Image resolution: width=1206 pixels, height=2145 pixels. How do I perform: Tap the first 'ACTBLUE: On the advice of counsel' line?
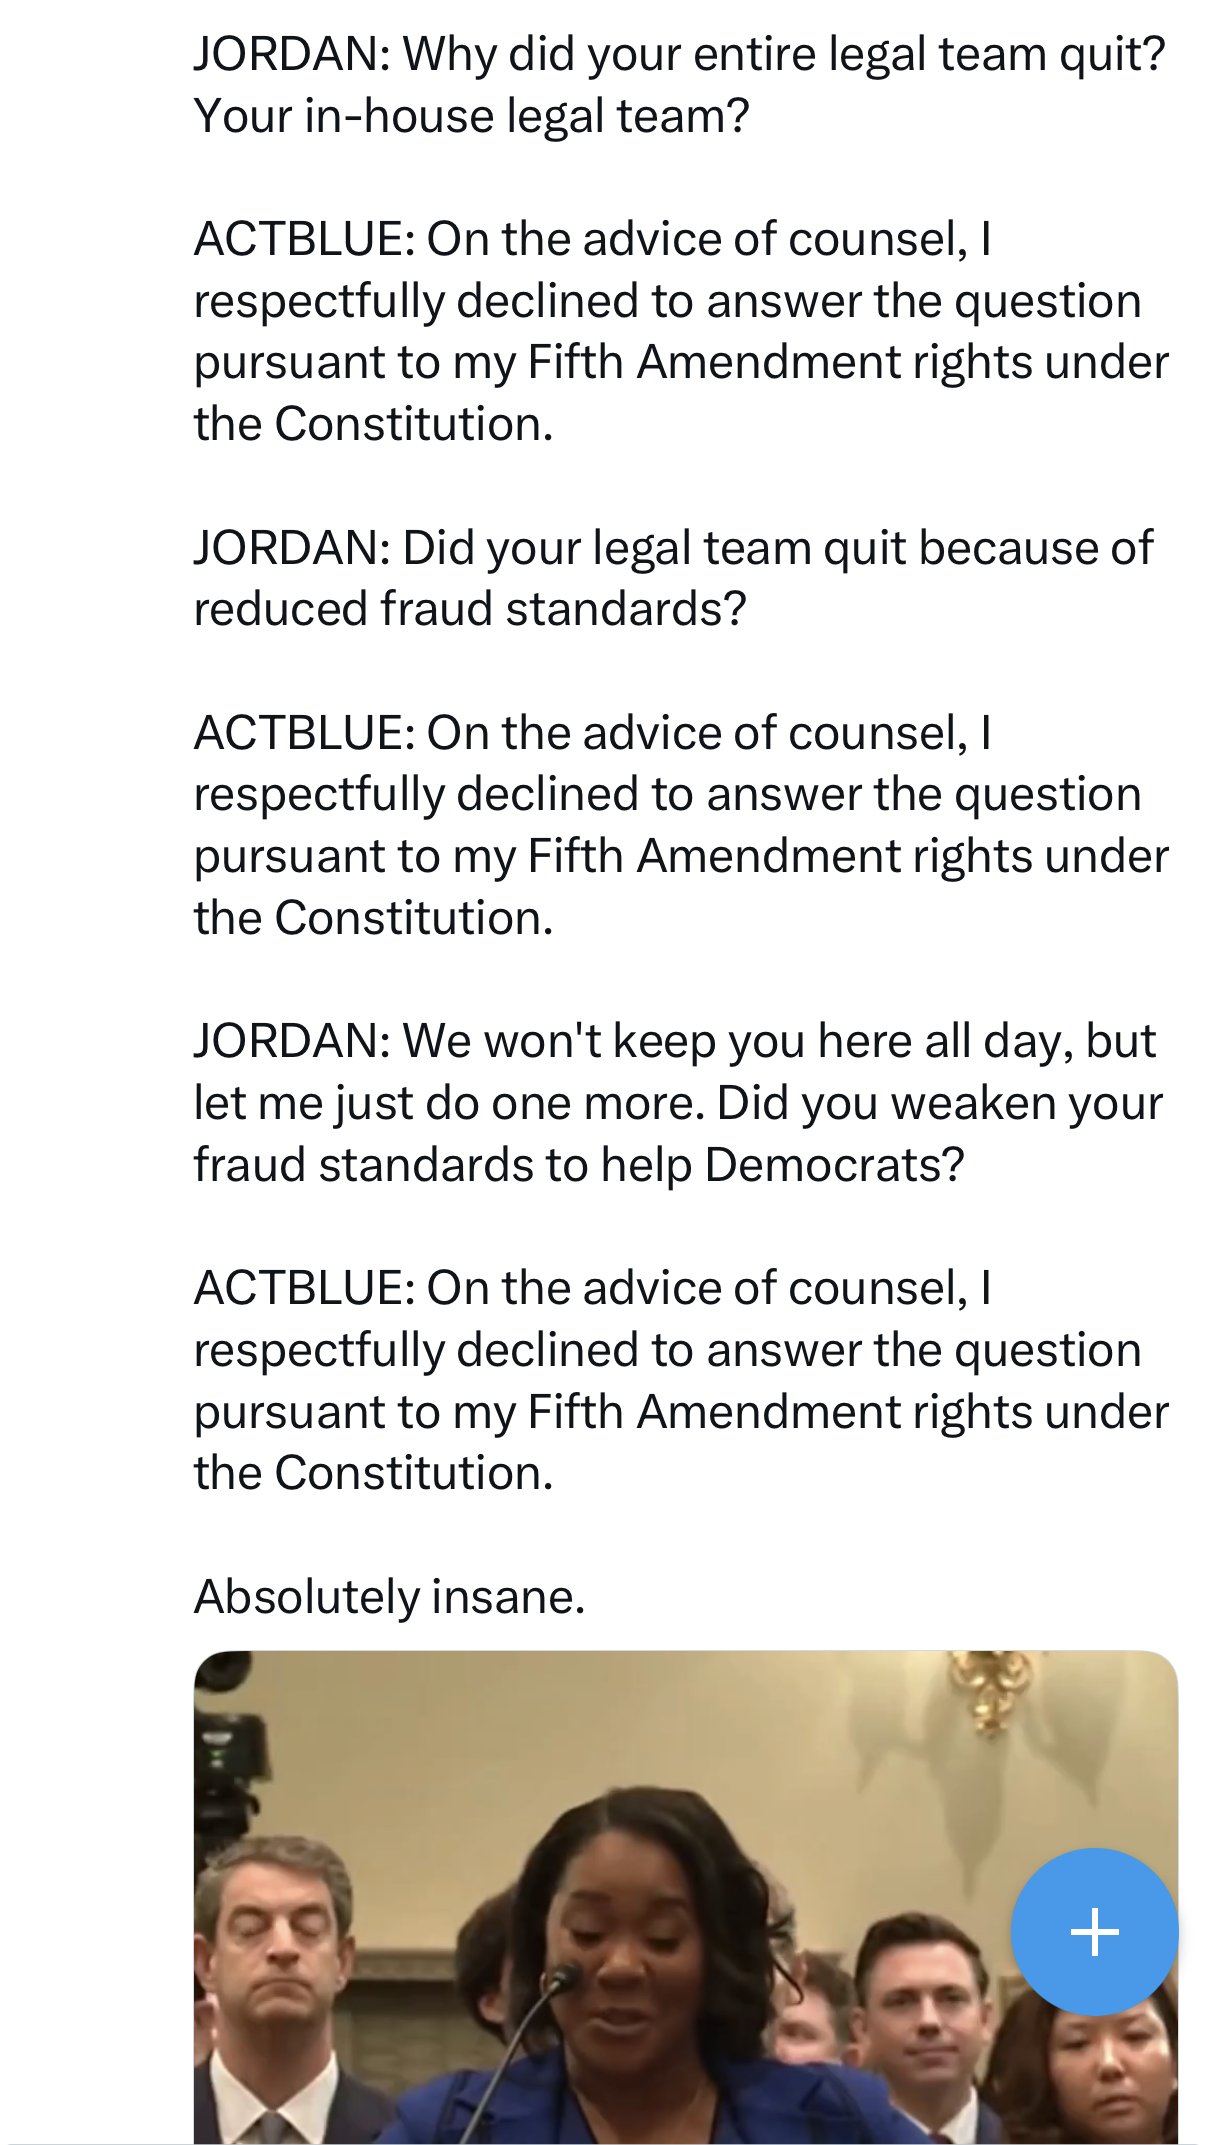point(592,239)
